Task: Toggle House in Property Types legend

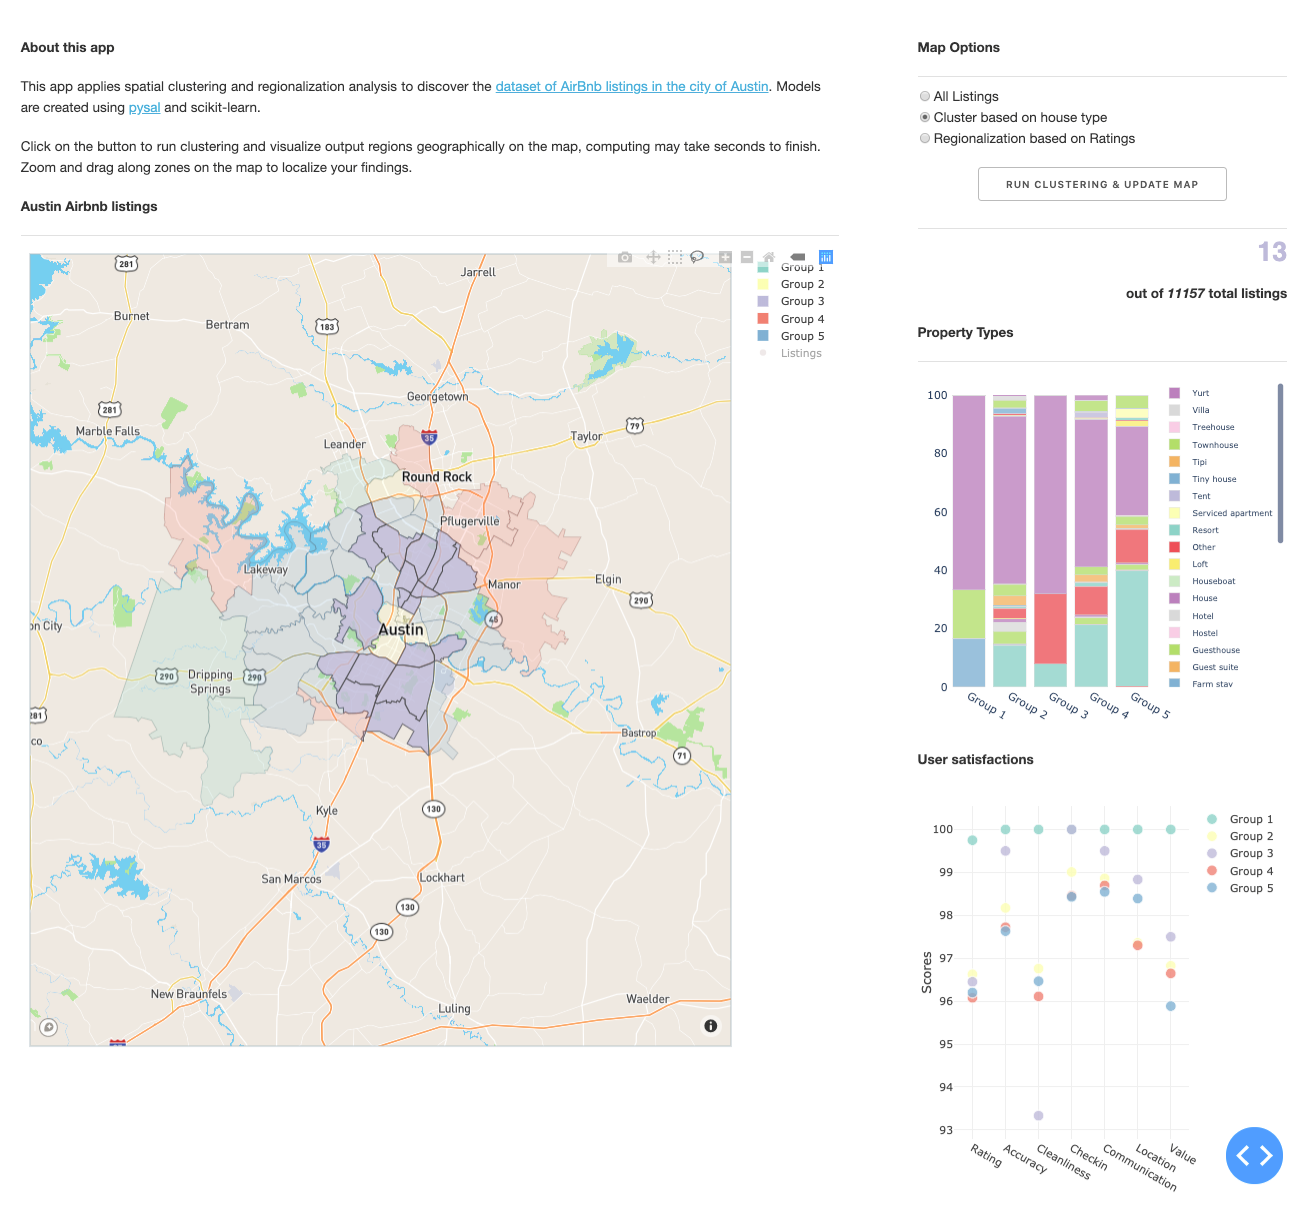Action: click(1204, 598)
